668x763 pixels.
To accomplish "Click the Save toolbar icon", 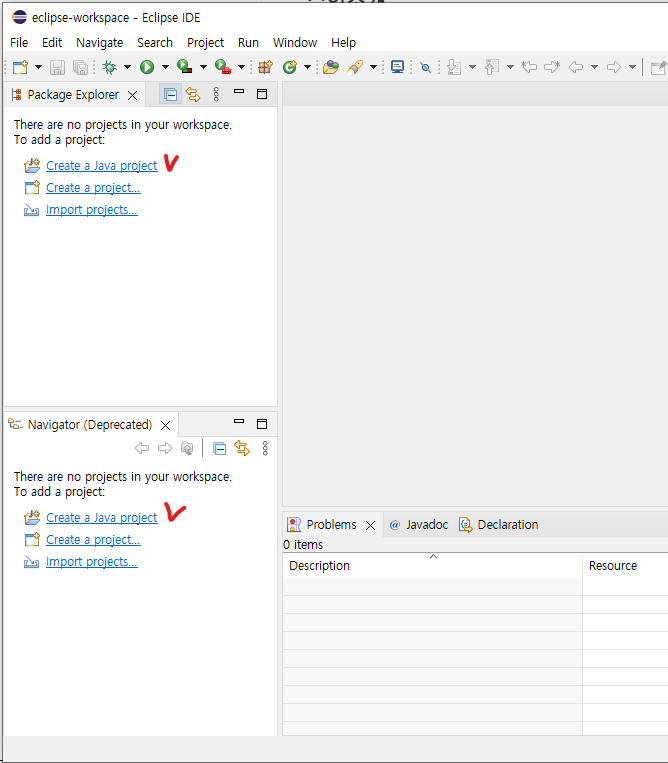I will click(x=57, y=67).
